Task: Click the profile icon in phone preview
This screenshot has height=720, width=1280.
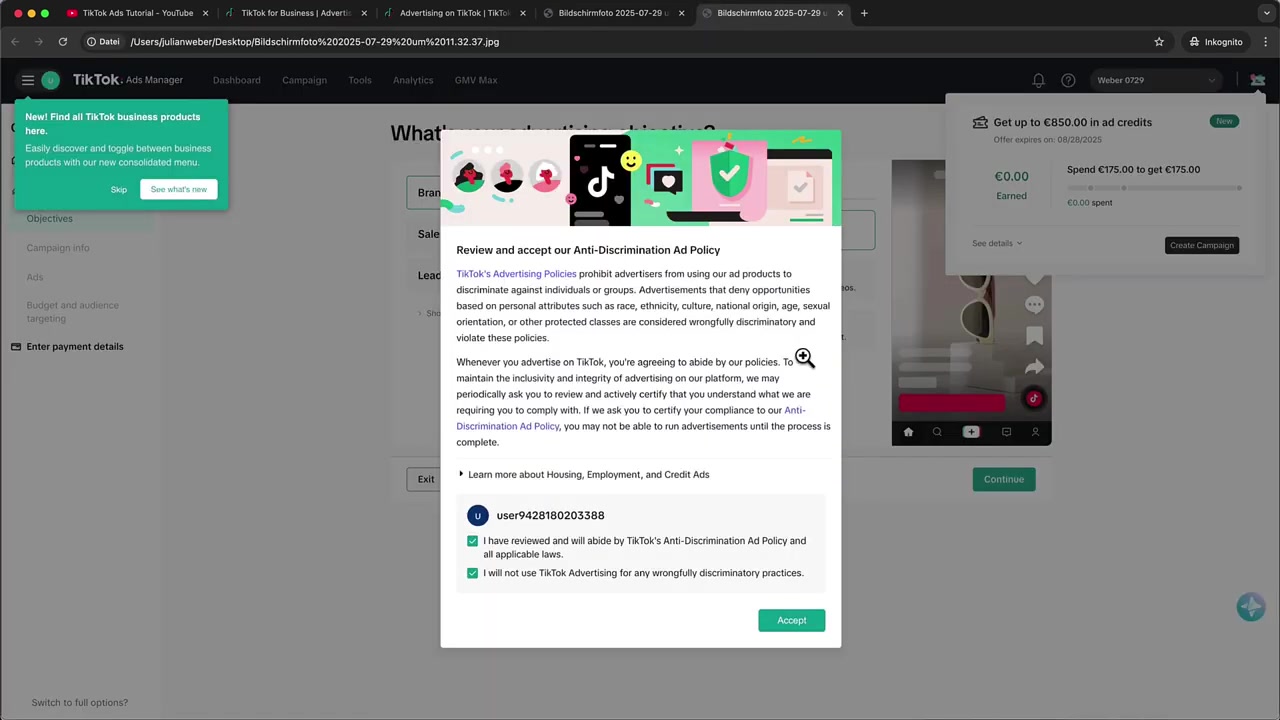Action: (x=1035, y=432)
